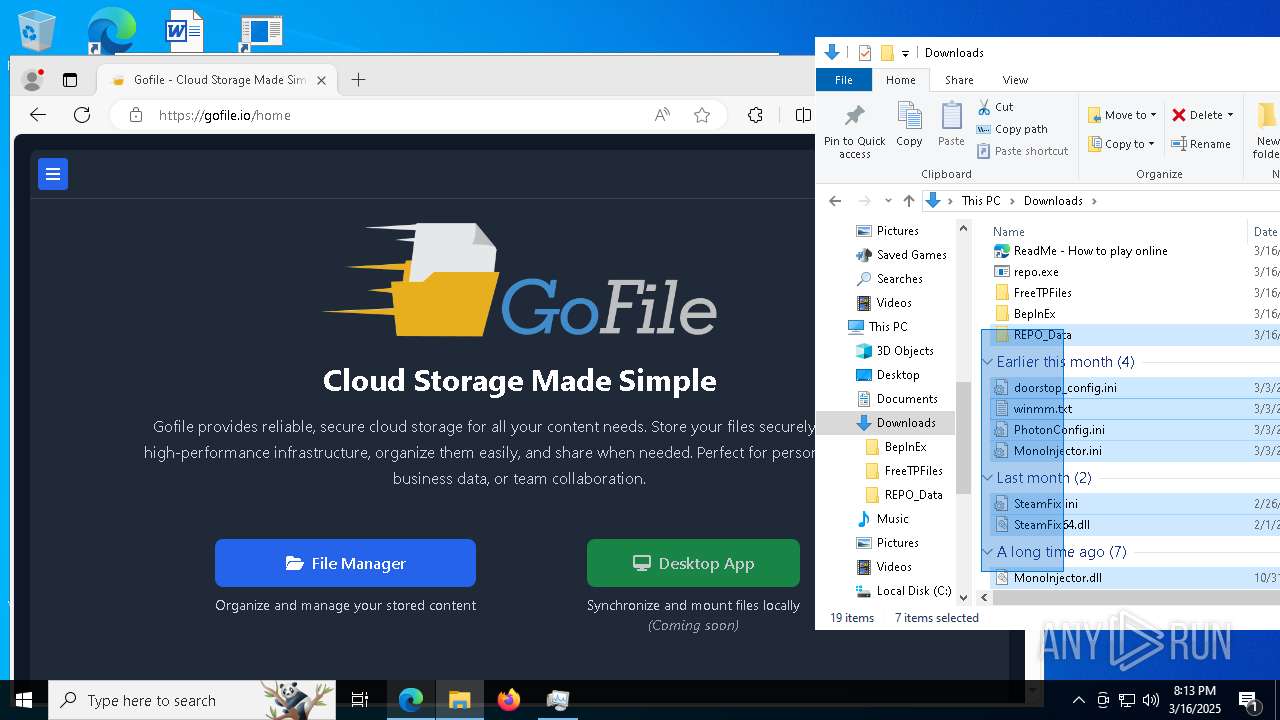The image size is (1280, 720).
Task: Open the Move to dropdown
Action: [x=1122, y=115]
